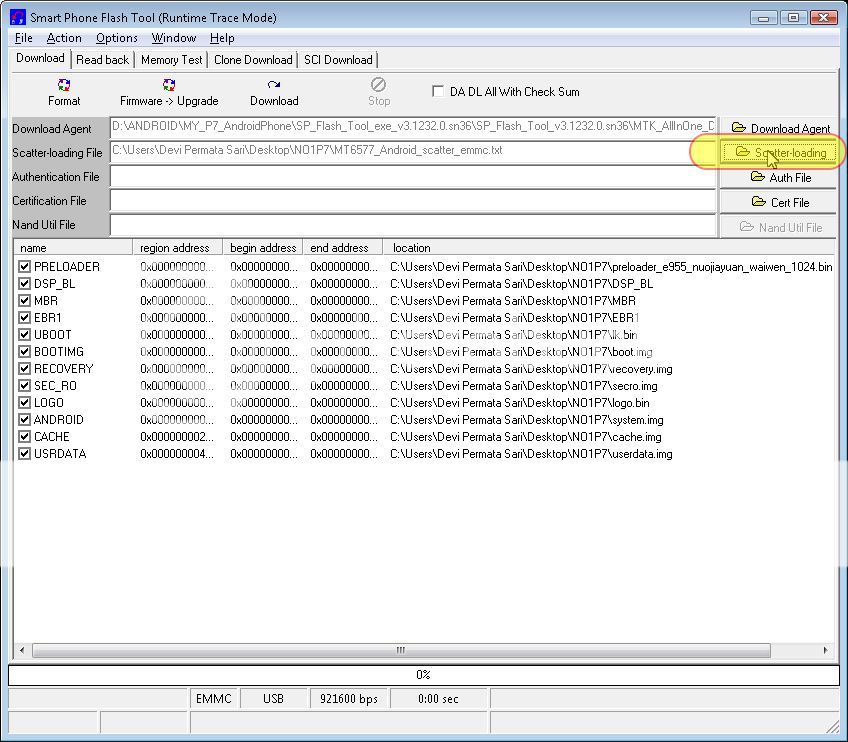848x742 pixels.
Task: Choose a Cert File
Action: (x=779, y=202)
